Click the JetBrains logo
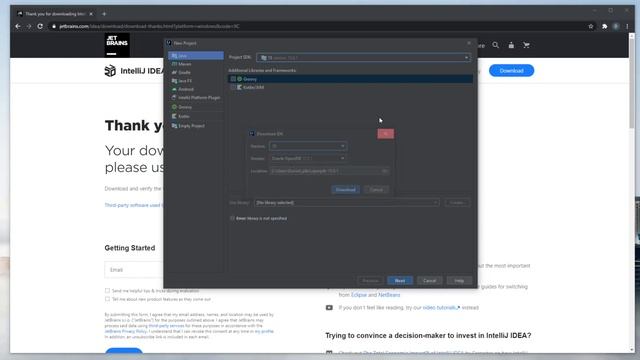The width and height of the screenshot is (640, 360). [x=117, y=45]
